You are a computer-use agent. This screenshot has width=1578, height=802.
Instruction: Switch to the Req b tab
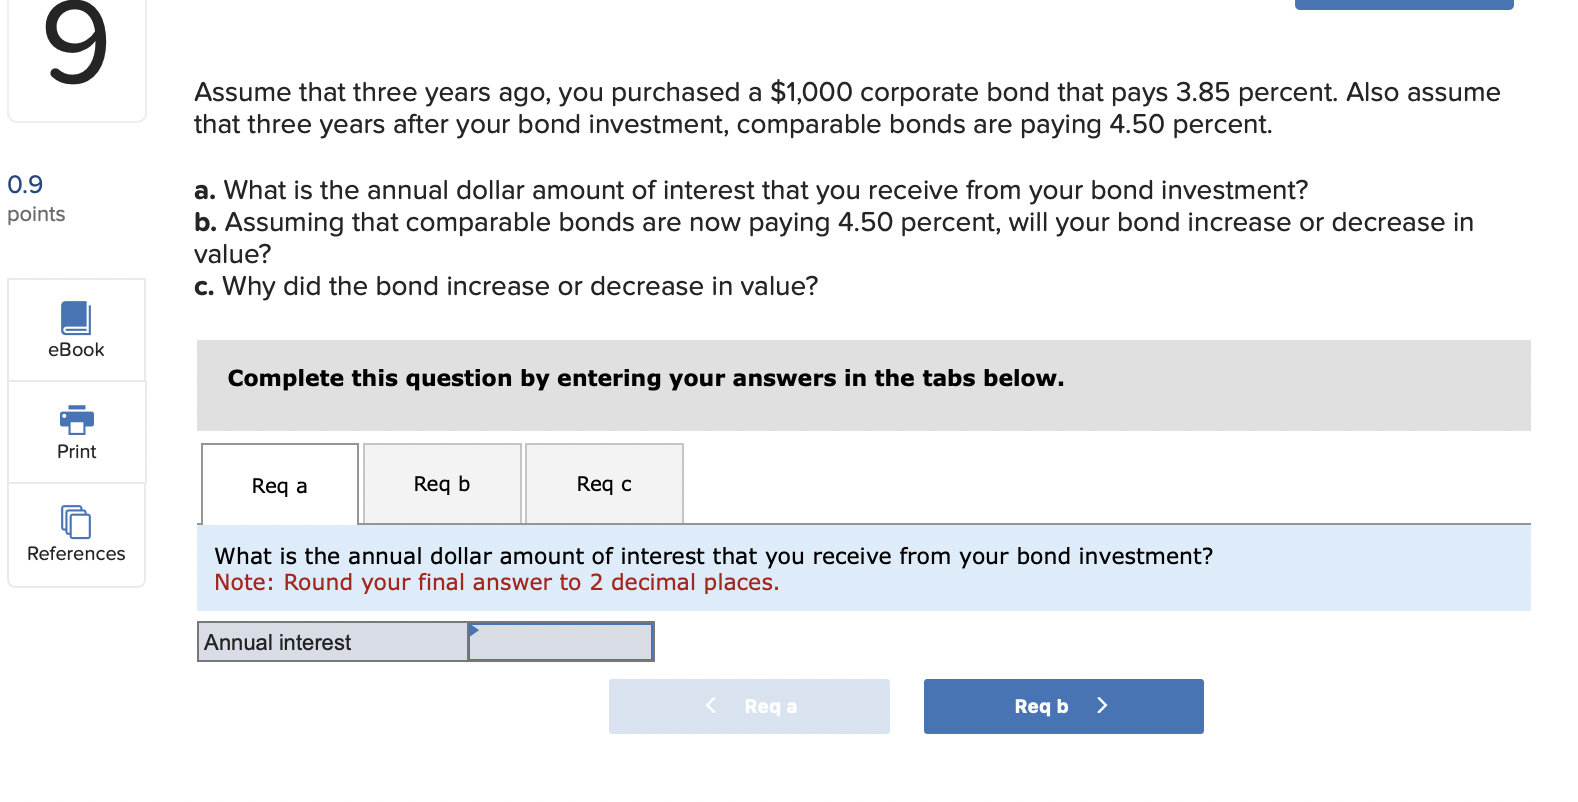point(442,483)
